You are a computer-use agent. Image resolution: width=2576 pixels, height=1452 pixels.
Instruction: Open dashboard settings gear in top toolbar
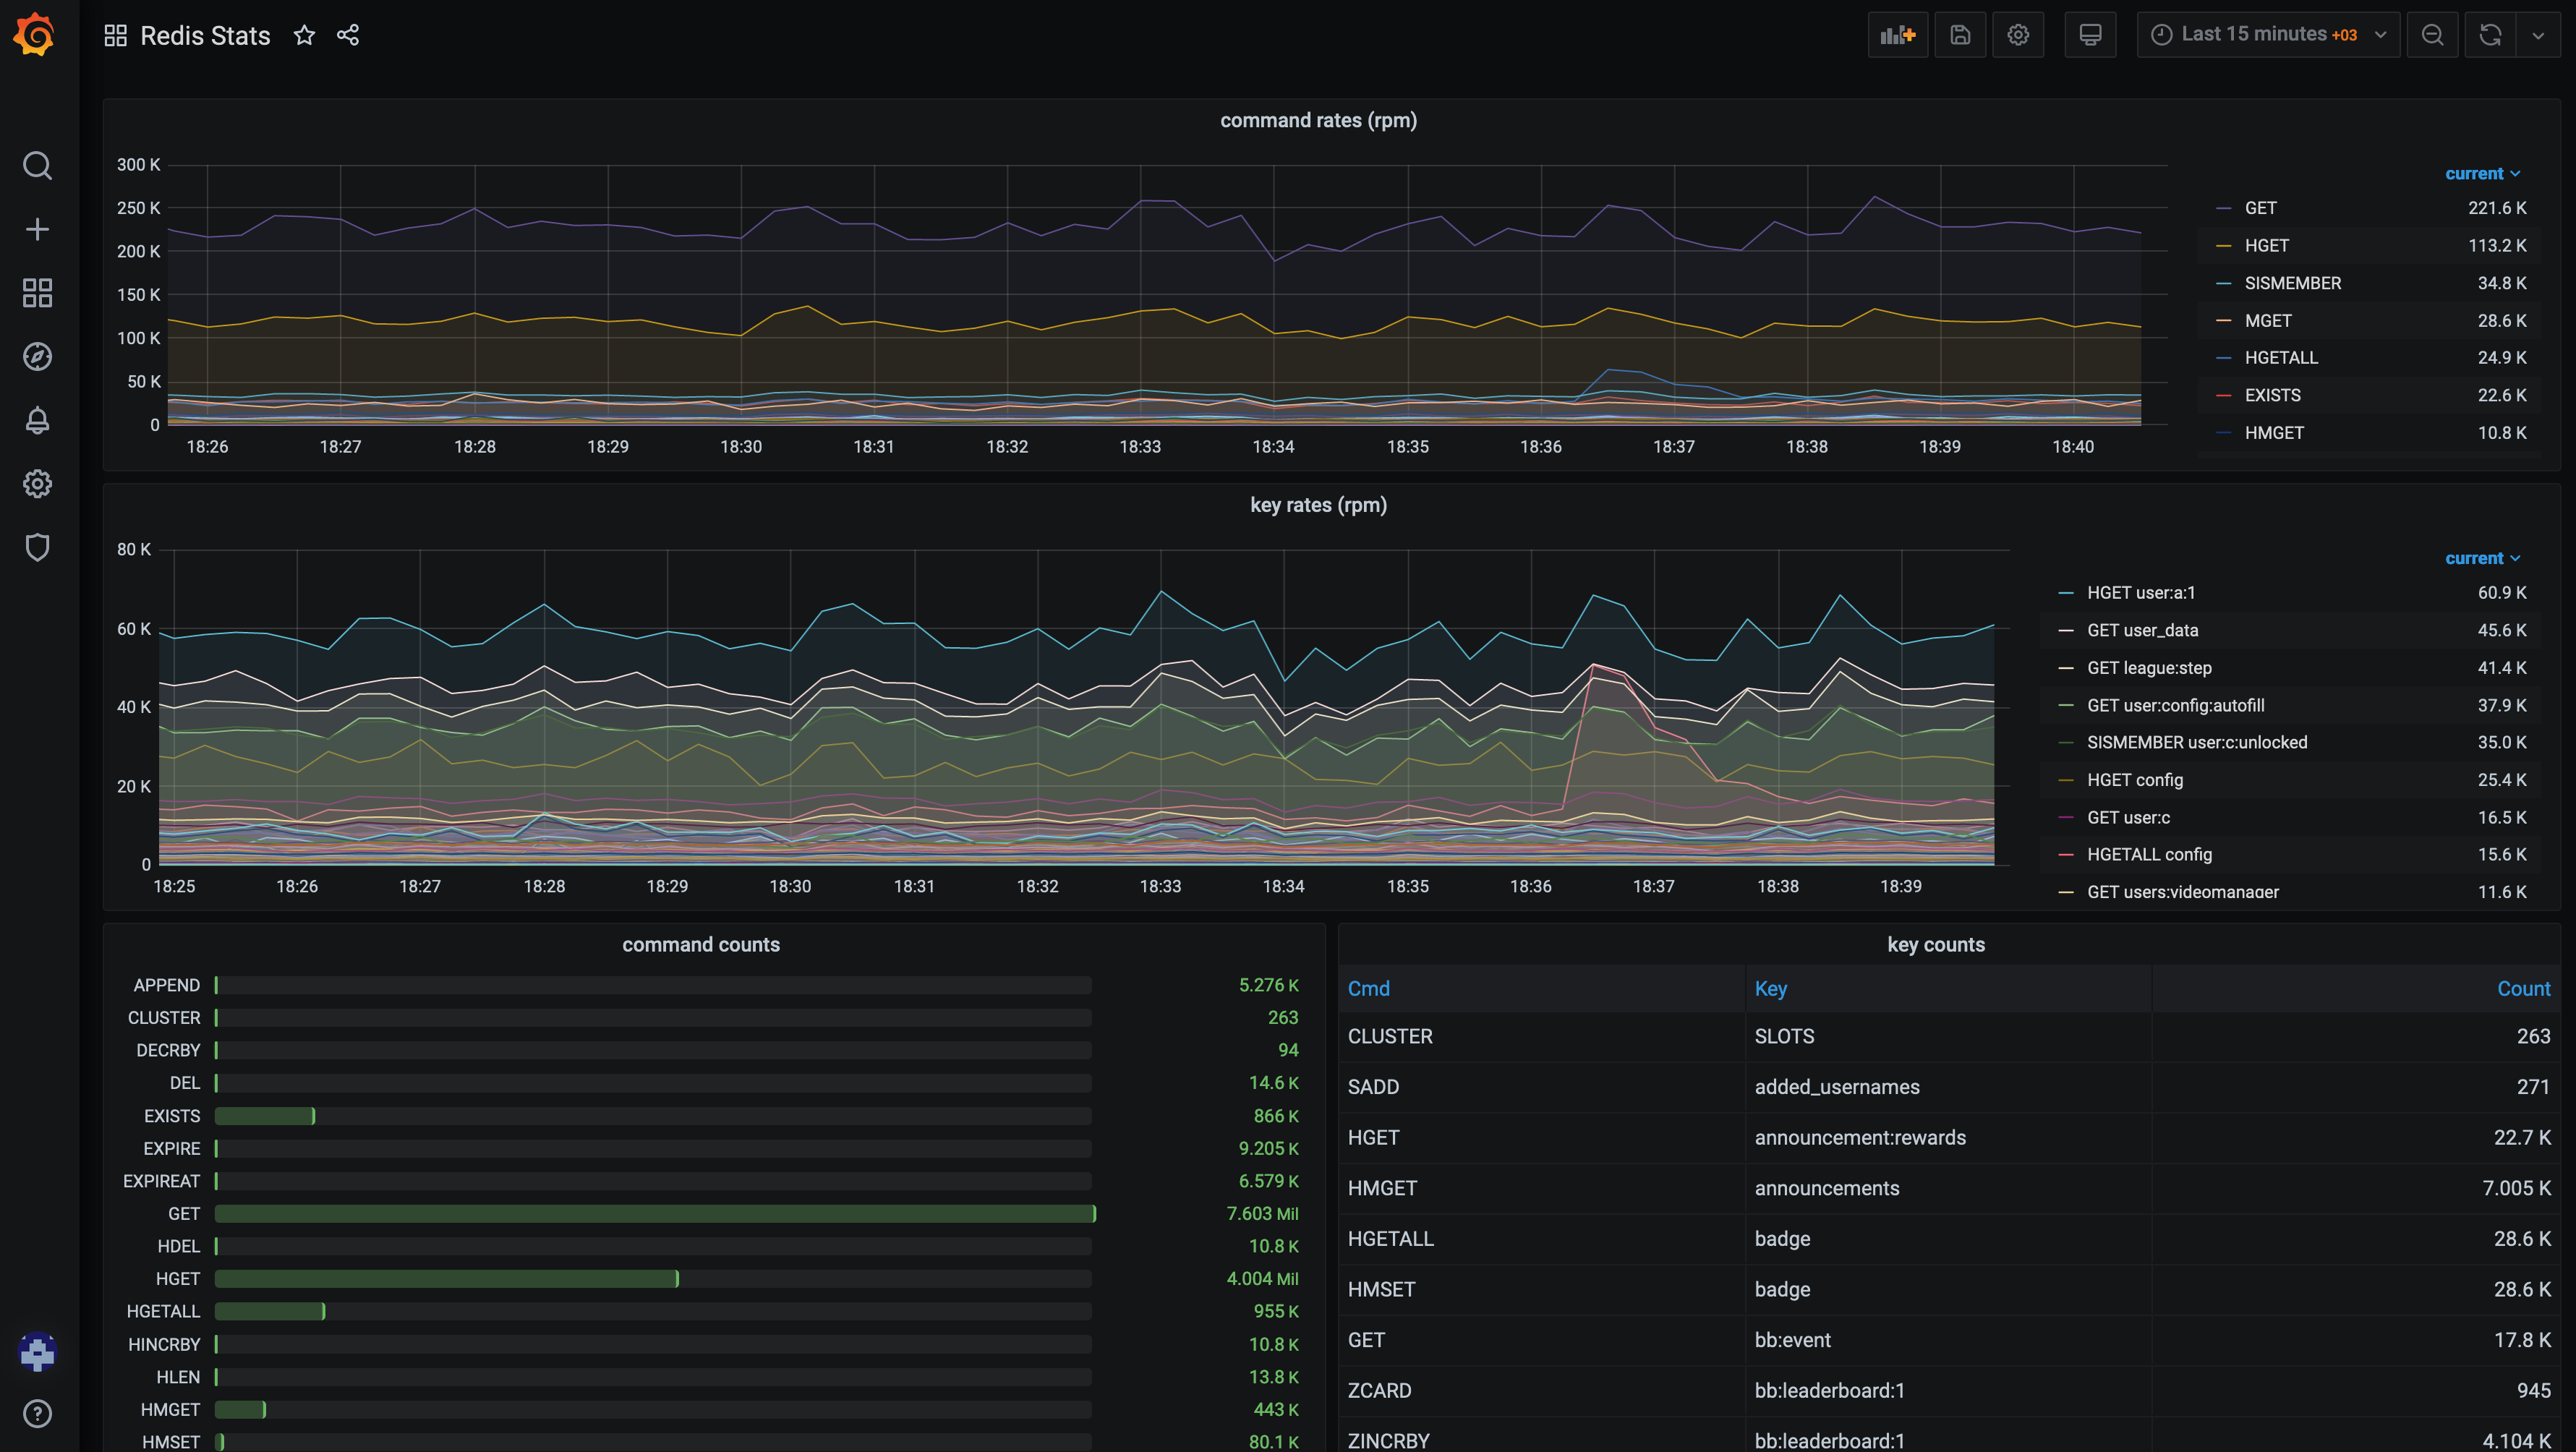tap(2018, 35)
